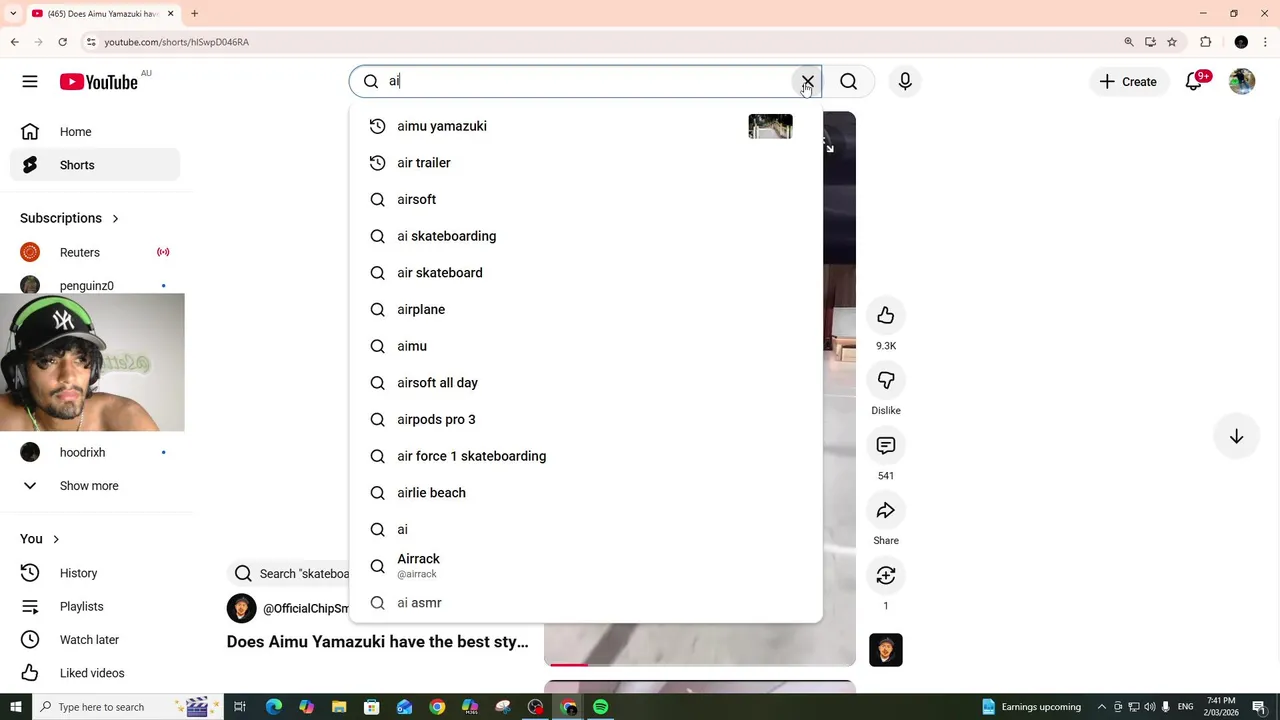Open History in the sidebar
1280x720 pixels.
95,573
